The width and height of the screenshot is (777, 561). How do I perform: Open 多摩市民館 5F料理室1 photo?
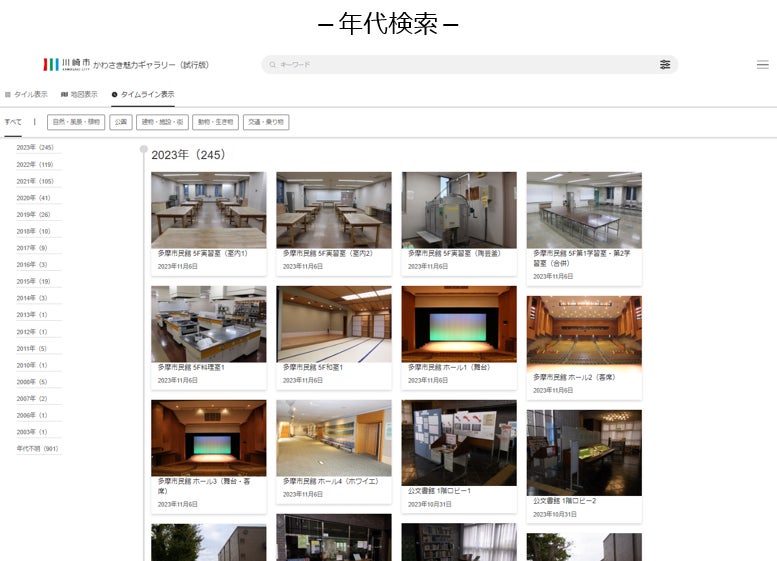[x=209, y=324]
